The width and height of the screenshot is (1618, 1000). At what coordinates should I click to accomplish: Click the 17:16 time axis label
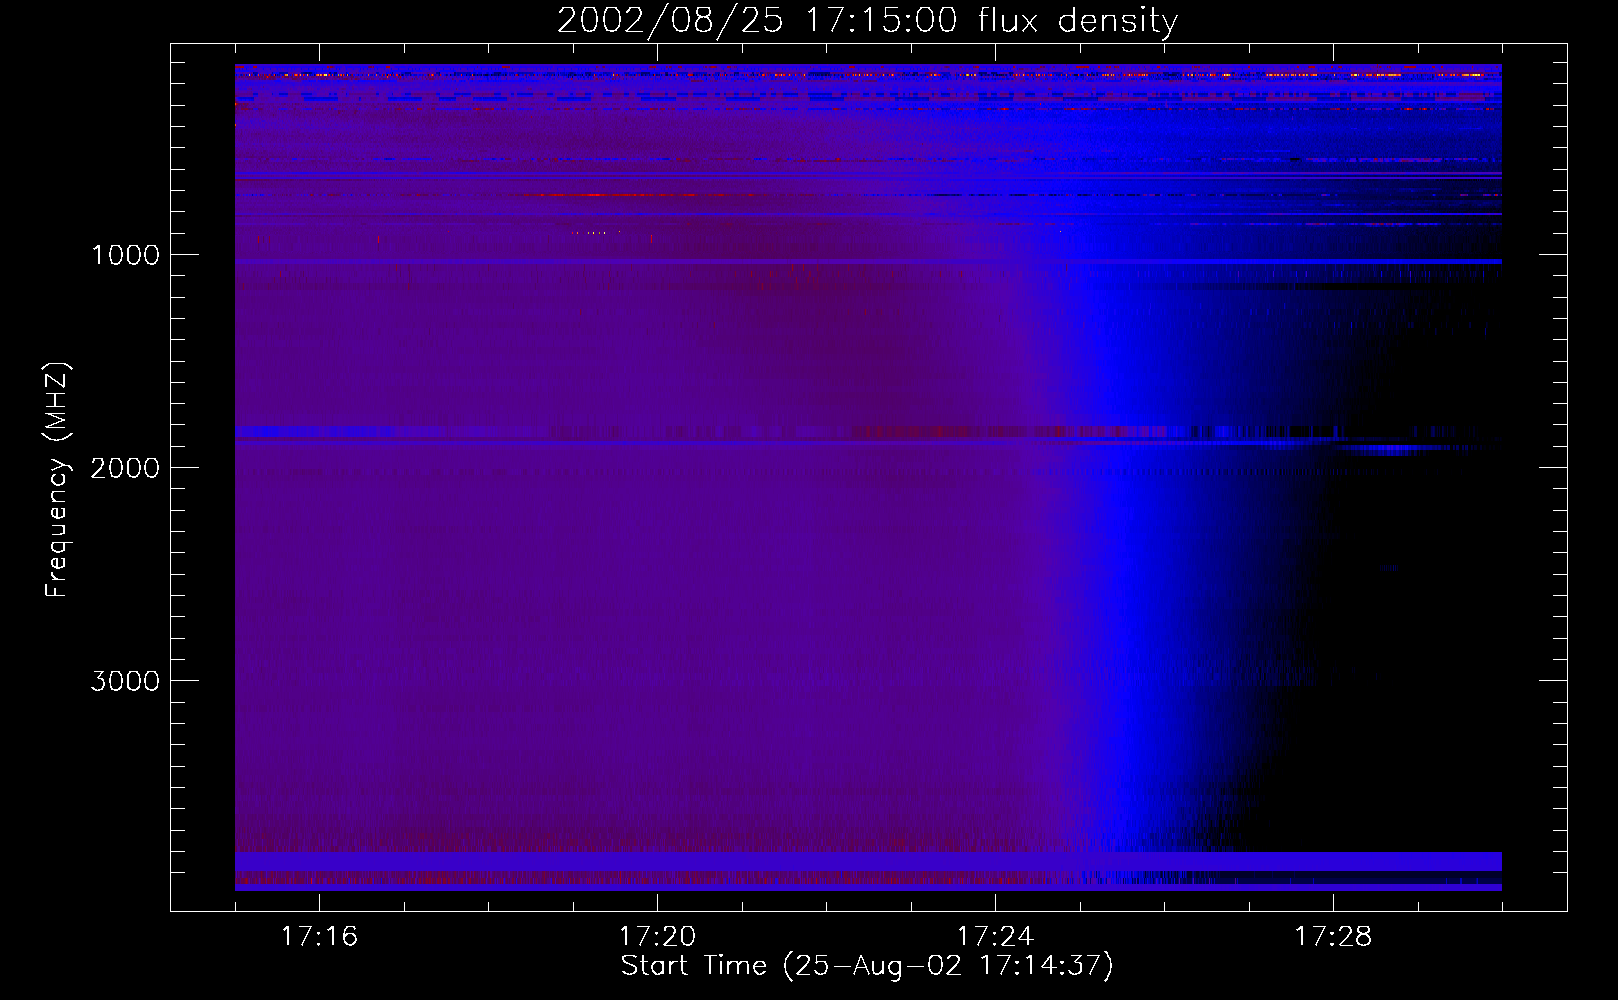pyautogui.click(x=320, y=937)
